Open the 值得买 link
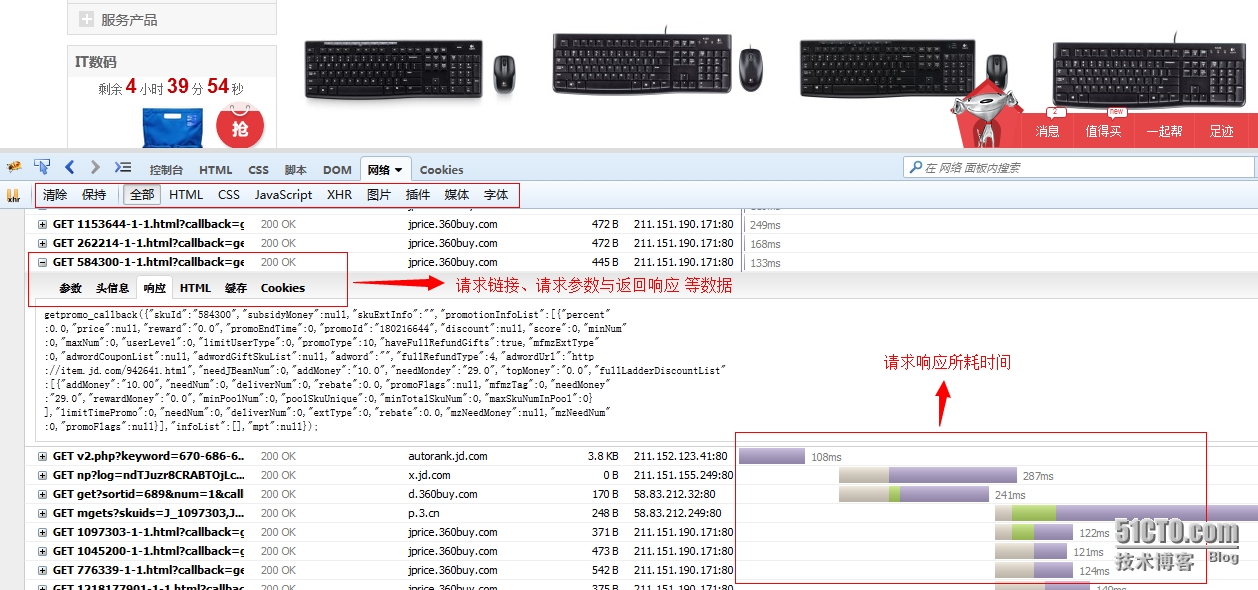 click(x=1104, y=131)
